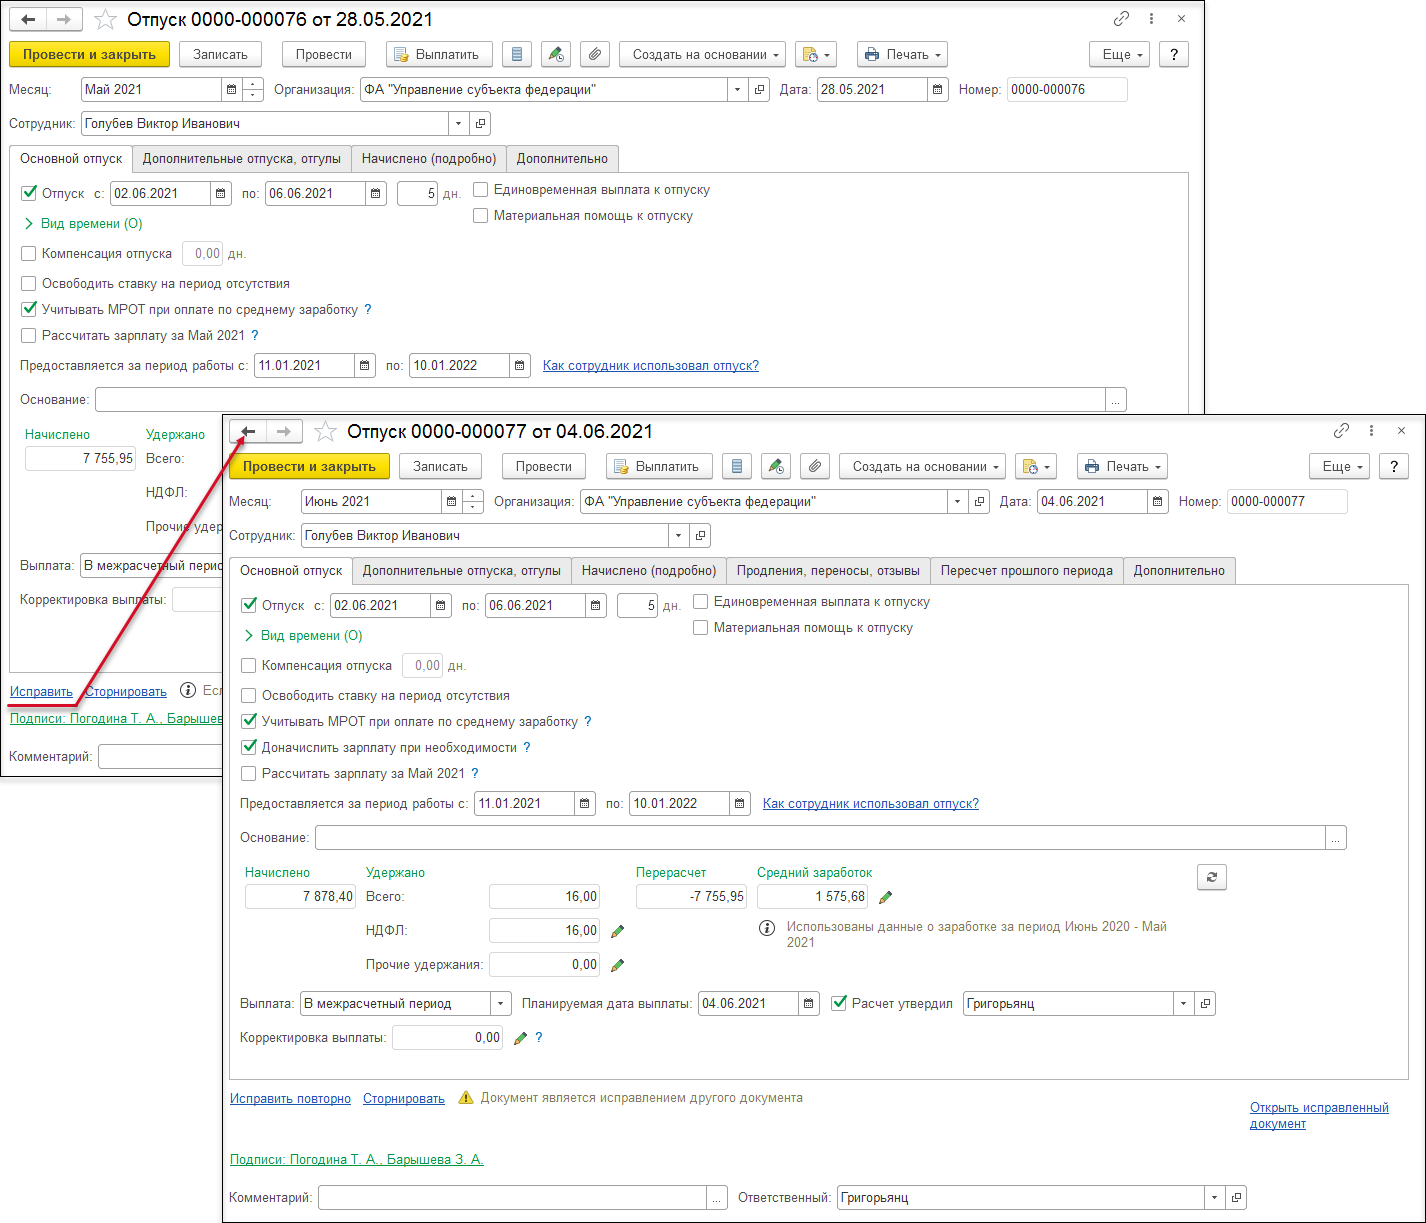Image resolution: width=1426 pixels, height=1223 pixels.
Task: Star document 0000-000077 as favorite
Action: coord(325,431)
